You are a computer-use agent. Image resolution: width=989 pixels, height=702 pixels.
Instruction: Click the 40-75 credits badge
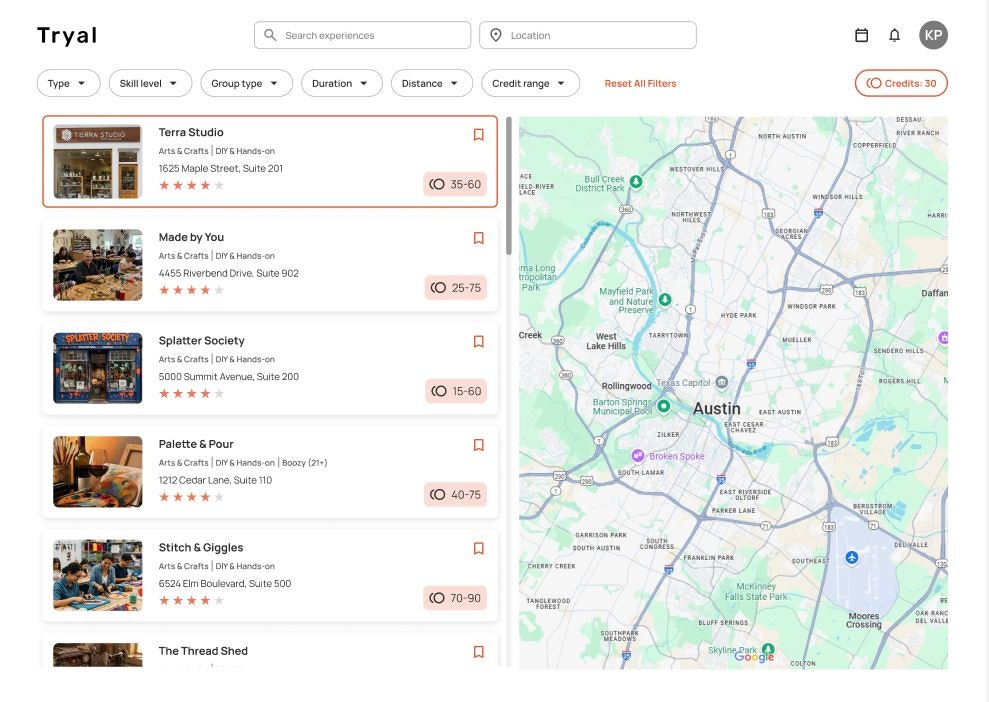point(455,494)
